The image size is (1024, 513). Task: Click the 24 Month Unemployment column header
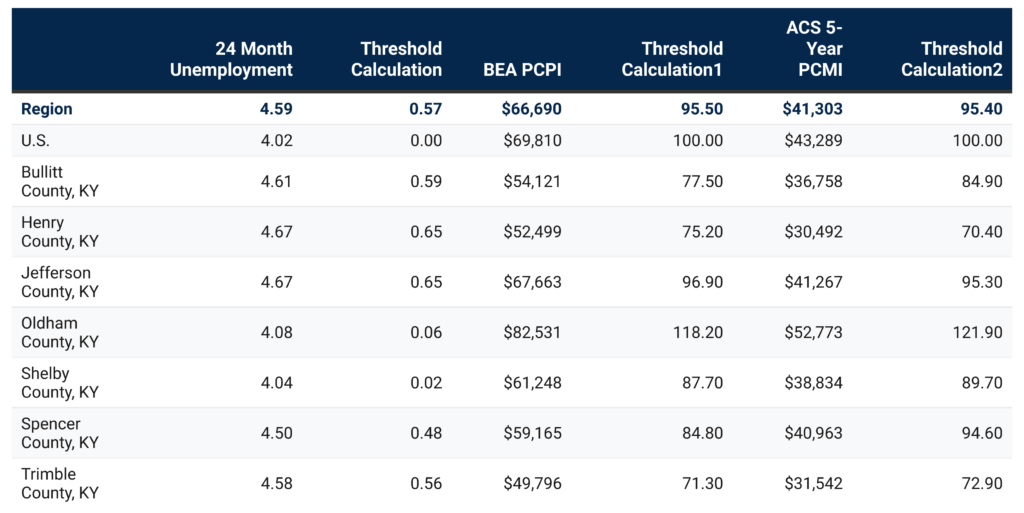coord(253,59)
